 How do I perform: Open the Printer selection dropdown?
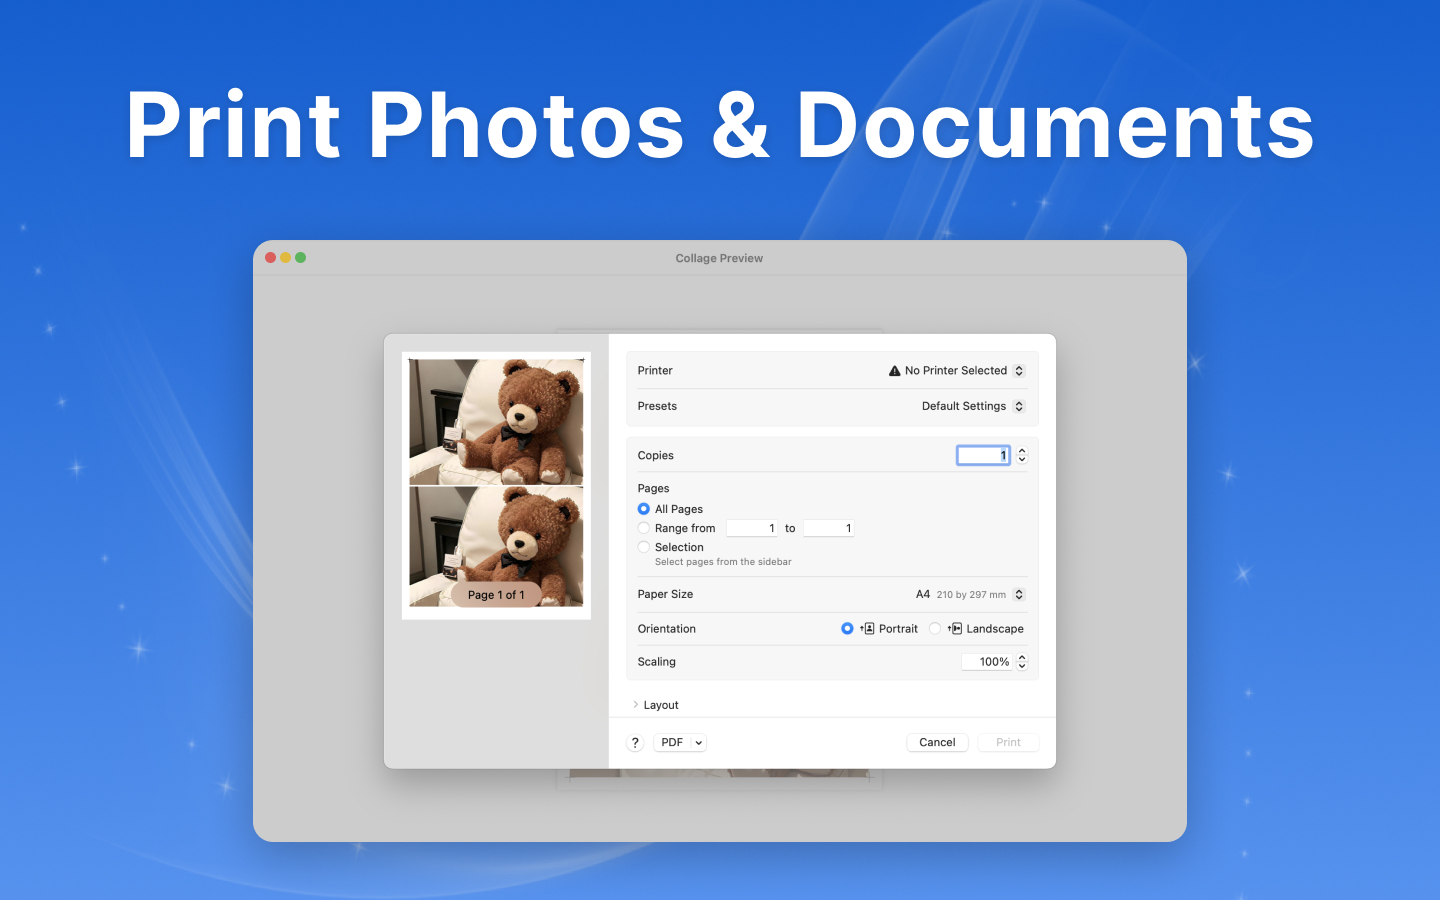click(x=956, y=371)
